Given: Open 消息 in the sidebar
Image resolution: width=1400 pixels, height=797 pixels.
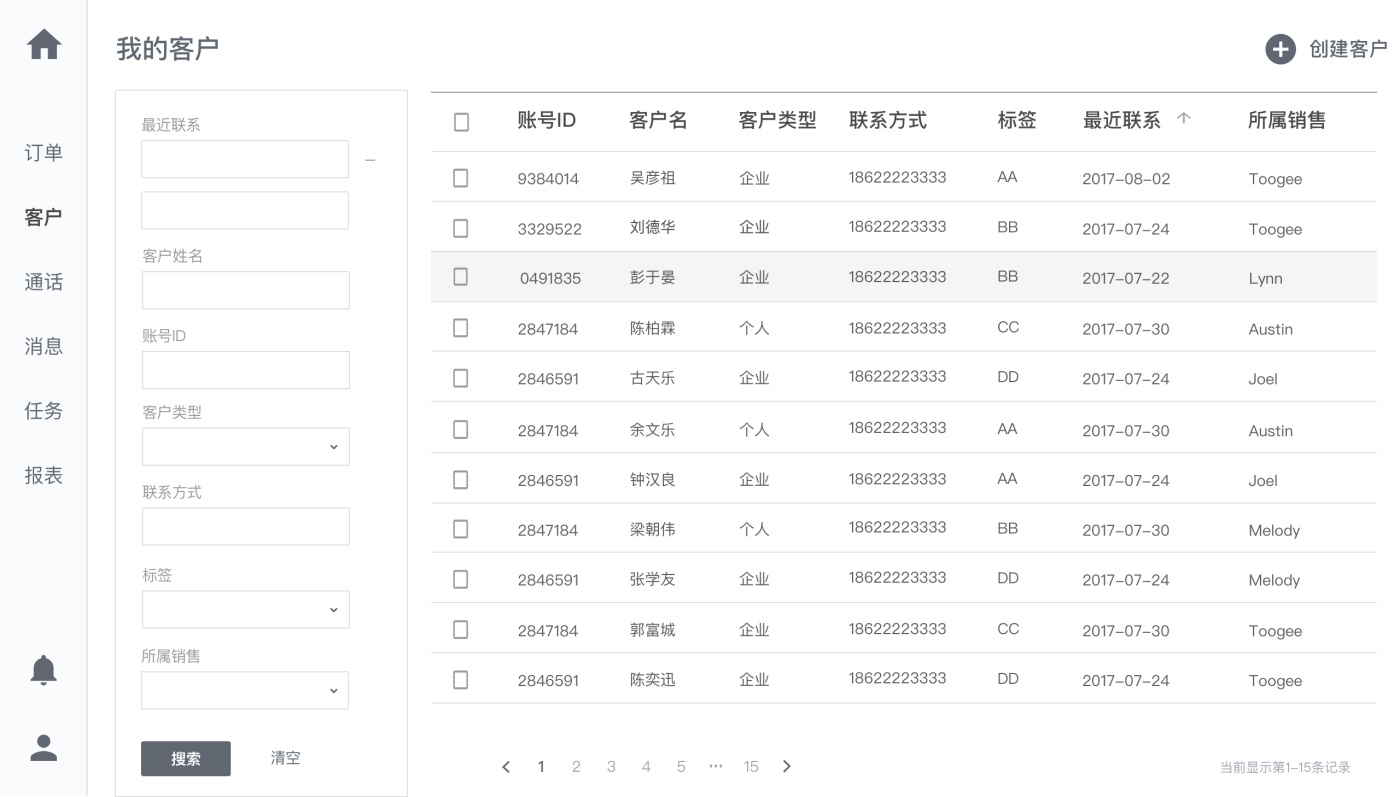Looking at the screenshot, I should pyautogui.click(x=43, y=346).
